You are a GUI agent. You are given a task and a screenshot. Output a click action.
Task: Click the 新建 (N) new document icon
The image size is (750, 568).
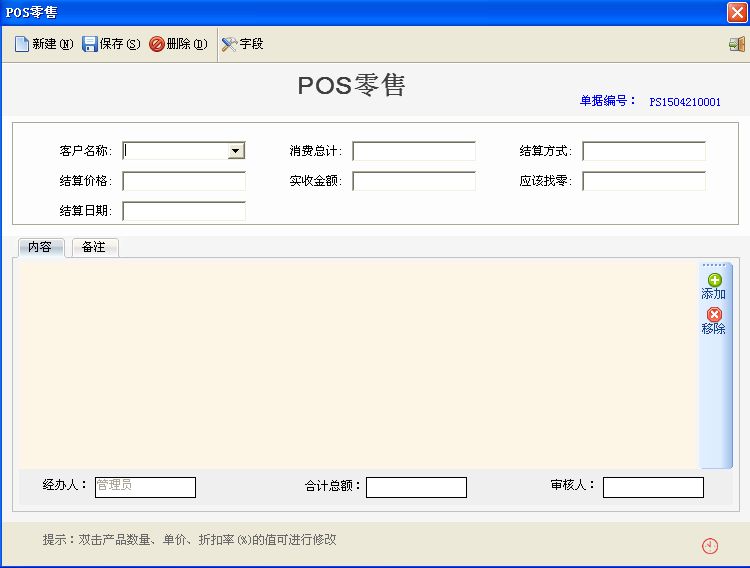pyautogui.click(x=22, y=44)
